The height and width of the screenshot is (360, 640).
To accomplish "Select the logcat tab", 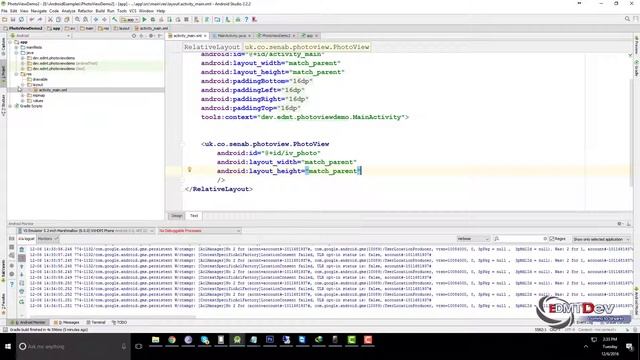I will [x=27, y=239].
